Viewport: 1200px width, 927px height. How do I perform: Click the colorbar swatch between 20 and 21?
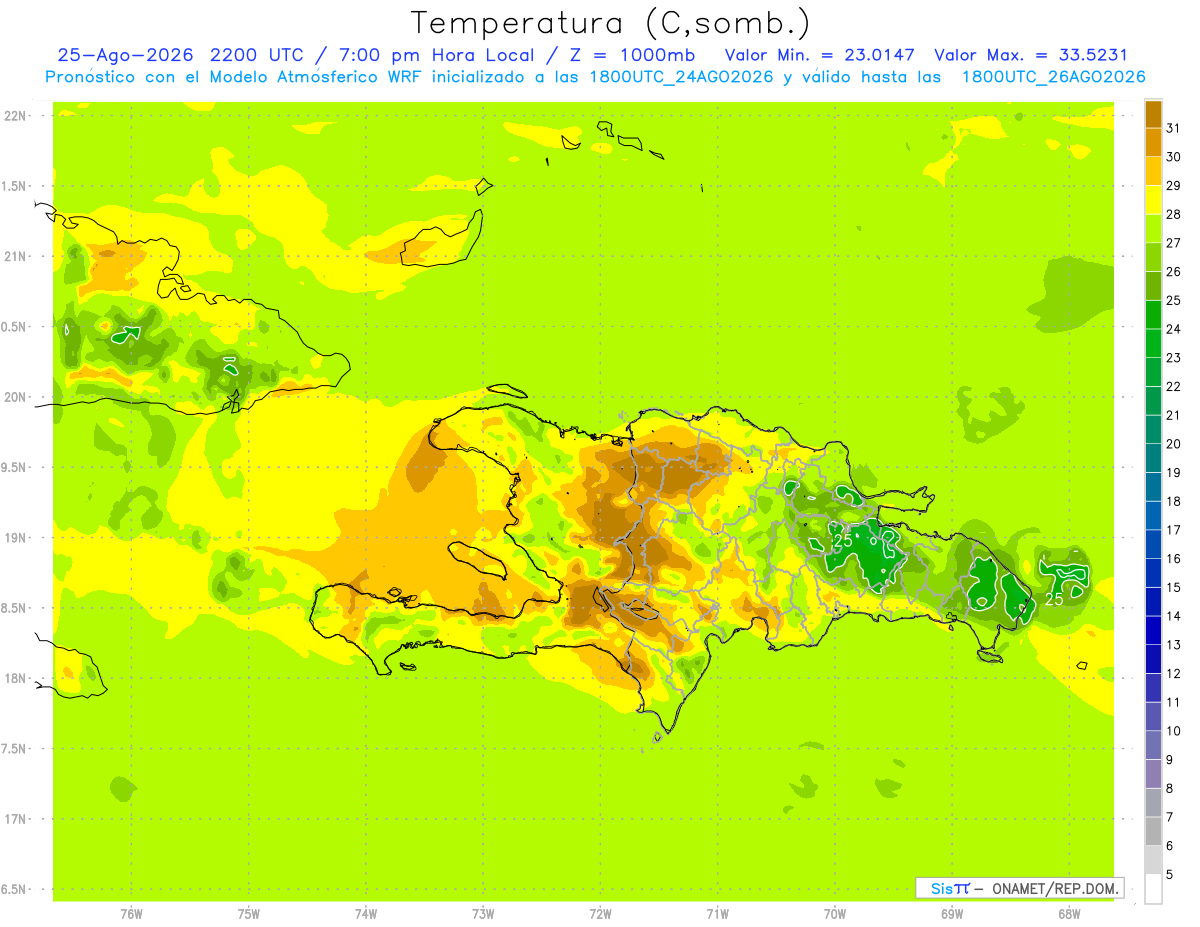(x=1153, y=429)
